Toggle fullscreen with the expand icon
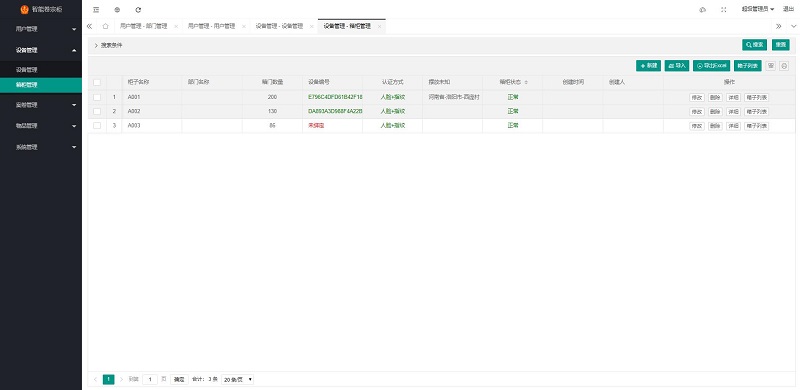This screenshot has width=800, height=390. tap(723, 10)
